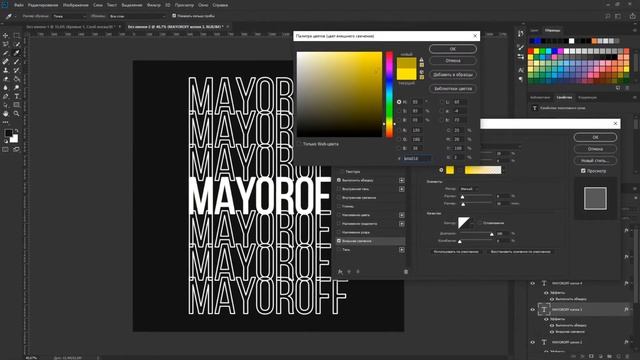The image size is (640, 360).
Task: Click Добавить в образцы button
Action: [x=453, y=75]
